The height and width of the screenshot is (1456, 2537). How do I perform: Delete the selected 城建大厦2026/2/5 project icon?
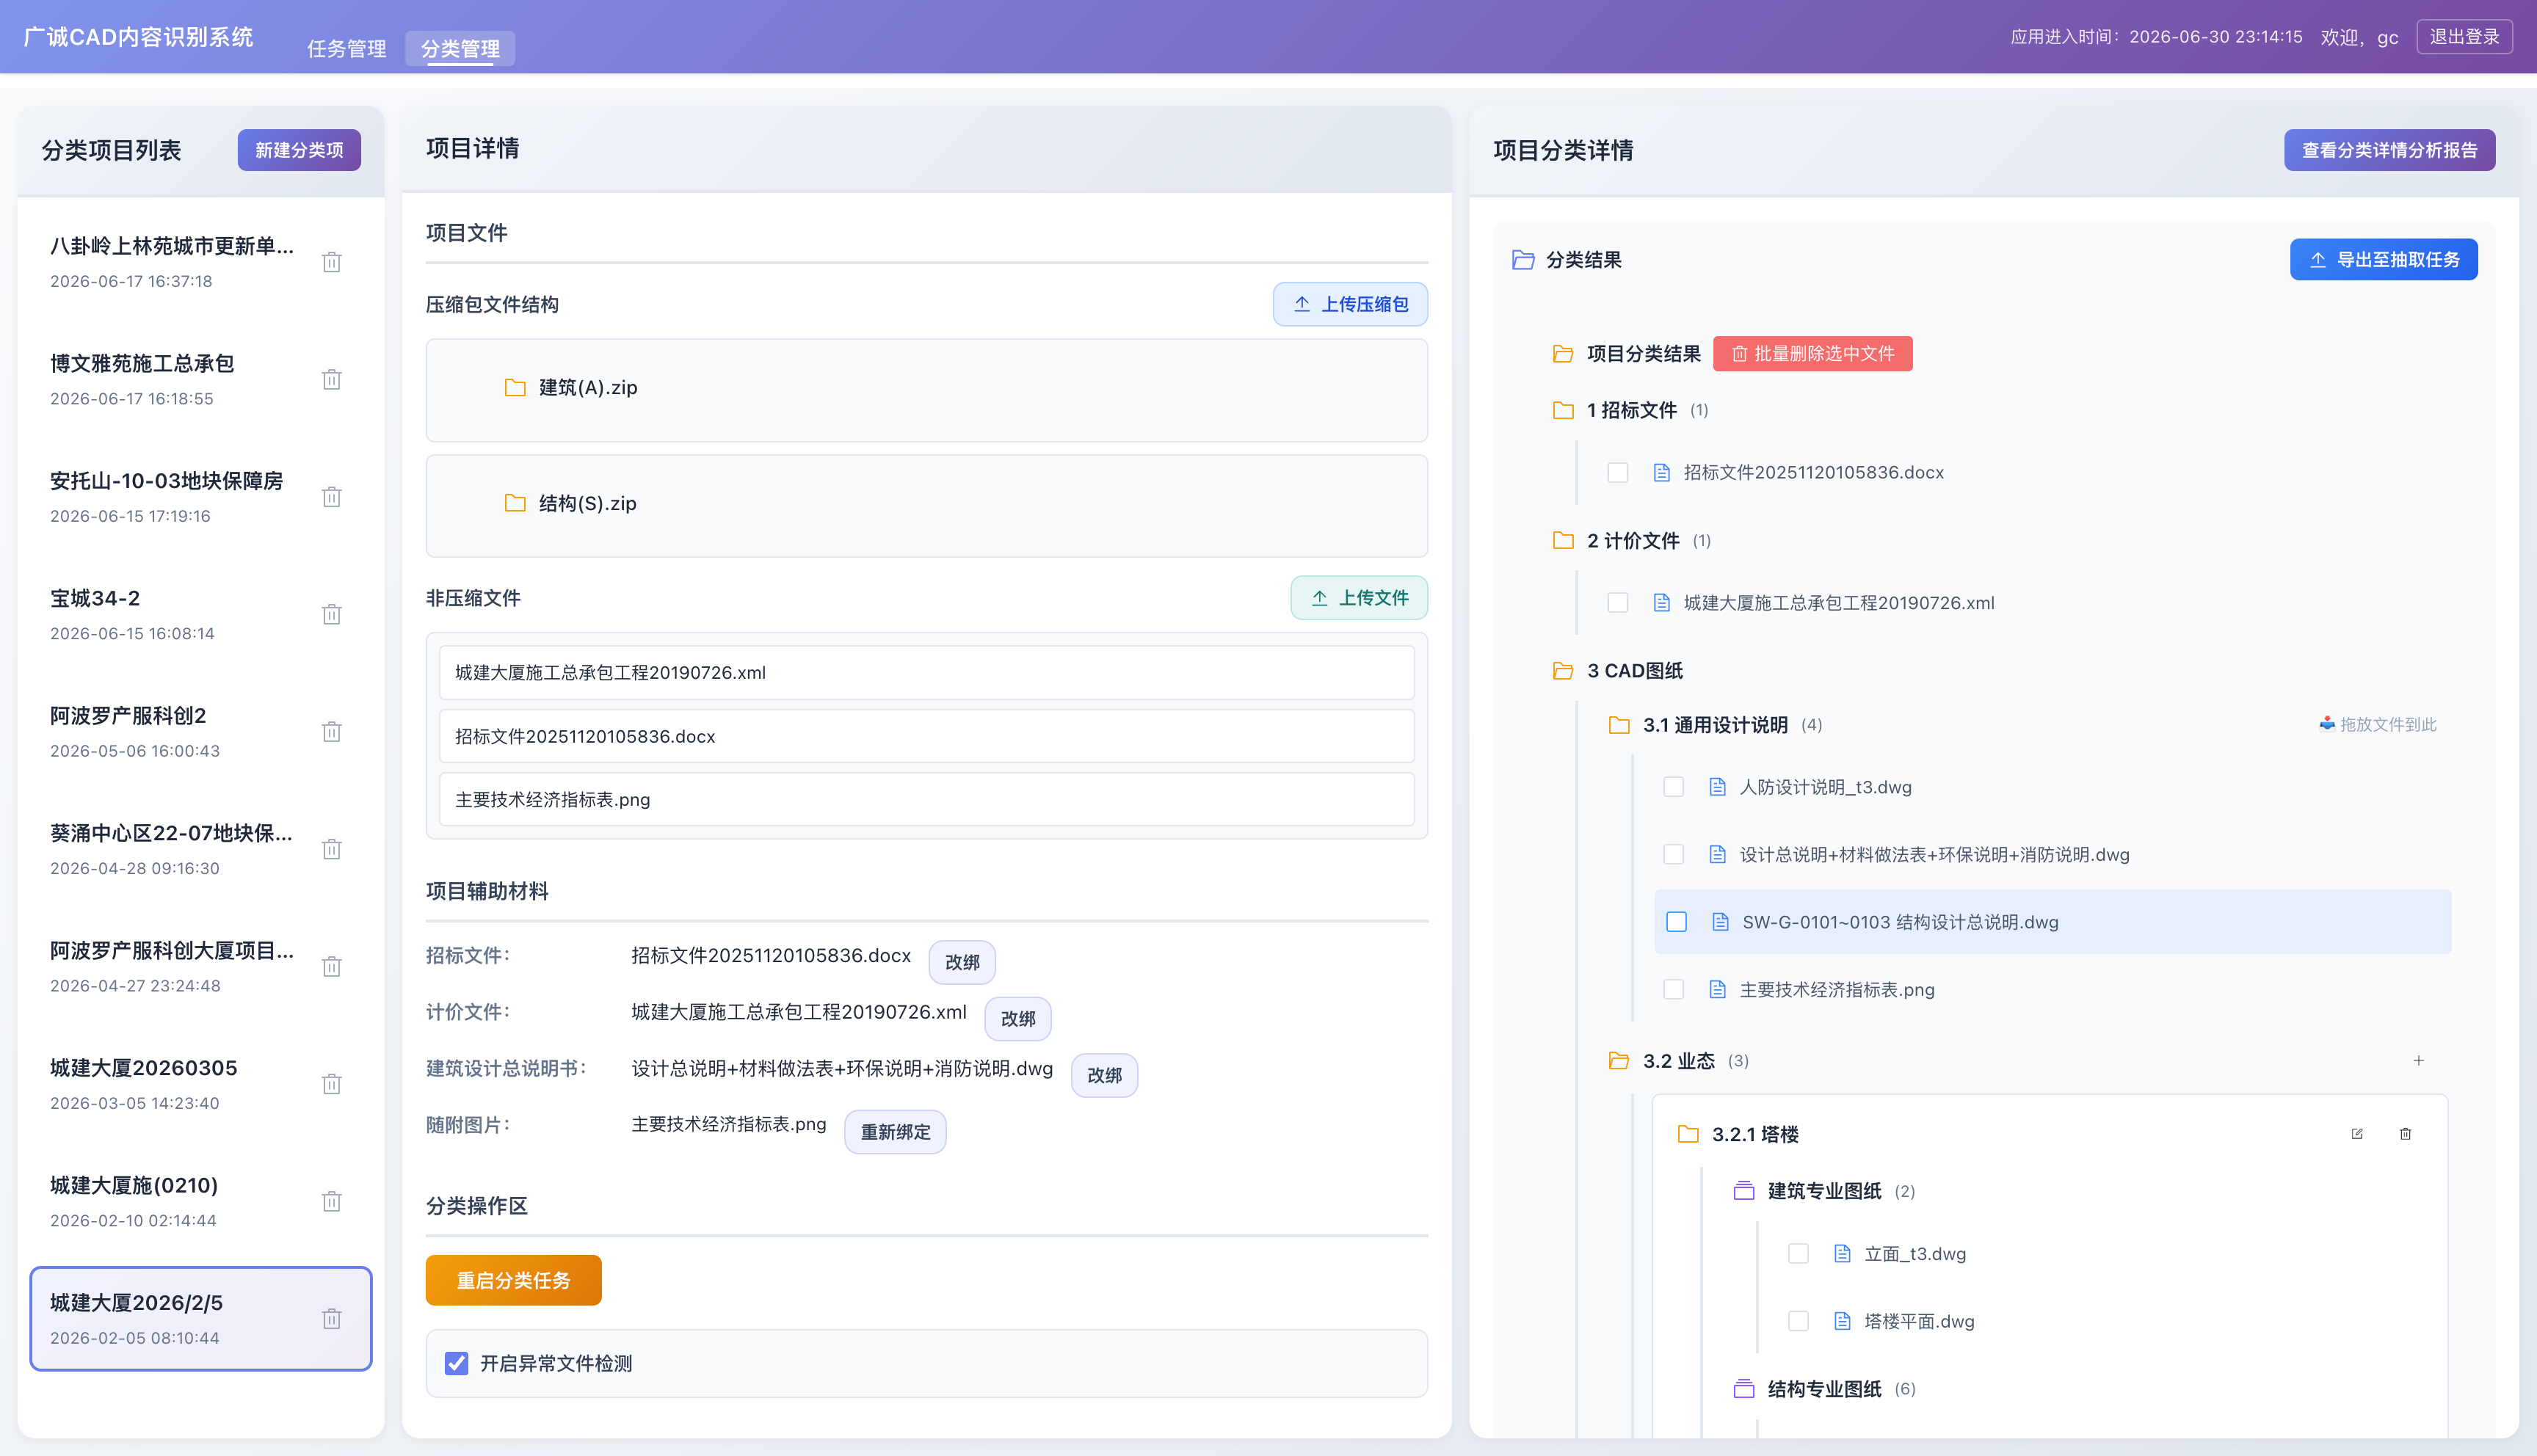[x=332, y=1319]
